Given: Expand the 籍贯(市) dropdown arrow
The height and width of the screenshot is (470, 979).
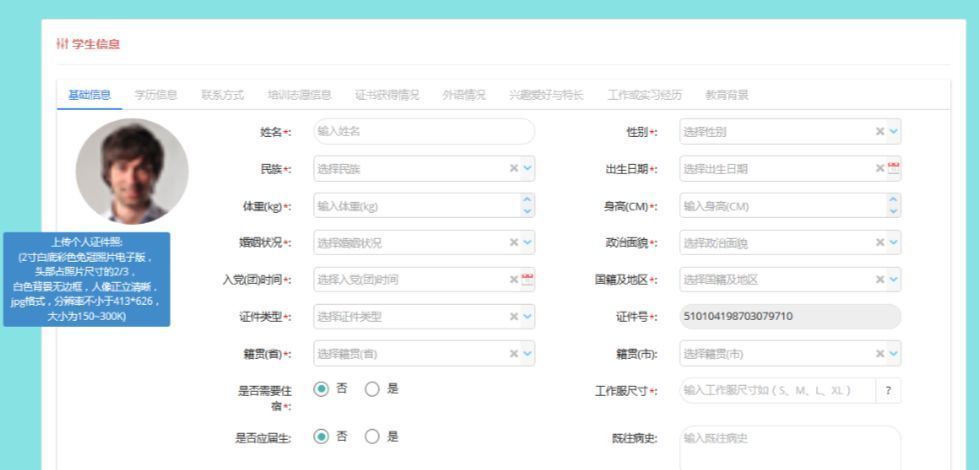Looking at the screenshot, I should coord(894,354).
